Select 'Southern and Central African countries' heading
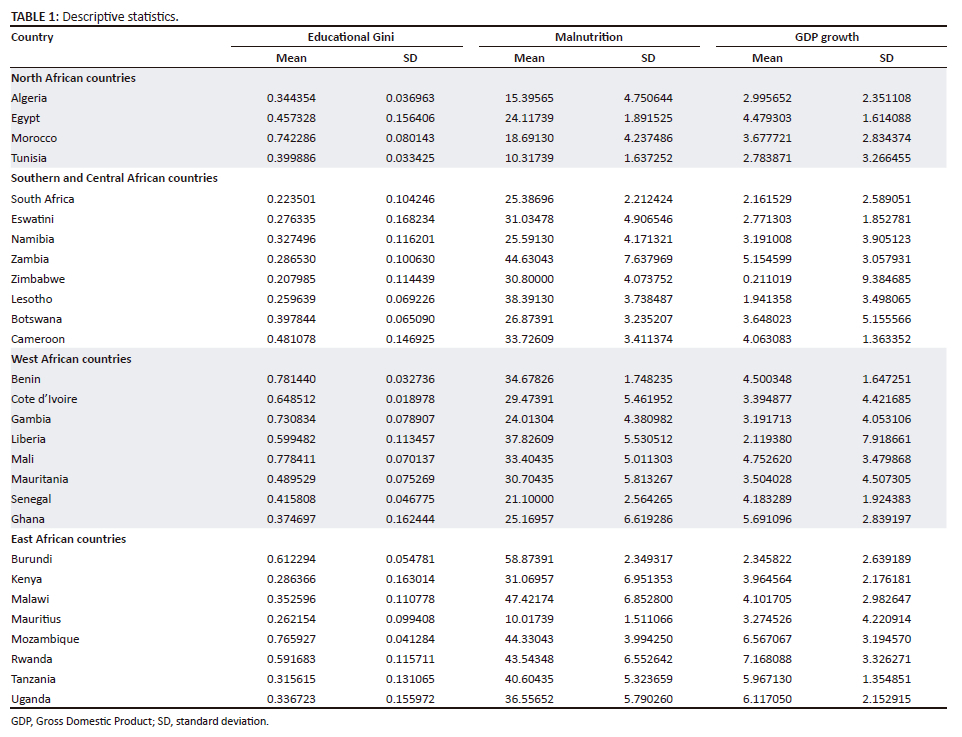Screen dimensions: 962x737 click(114, 178)
